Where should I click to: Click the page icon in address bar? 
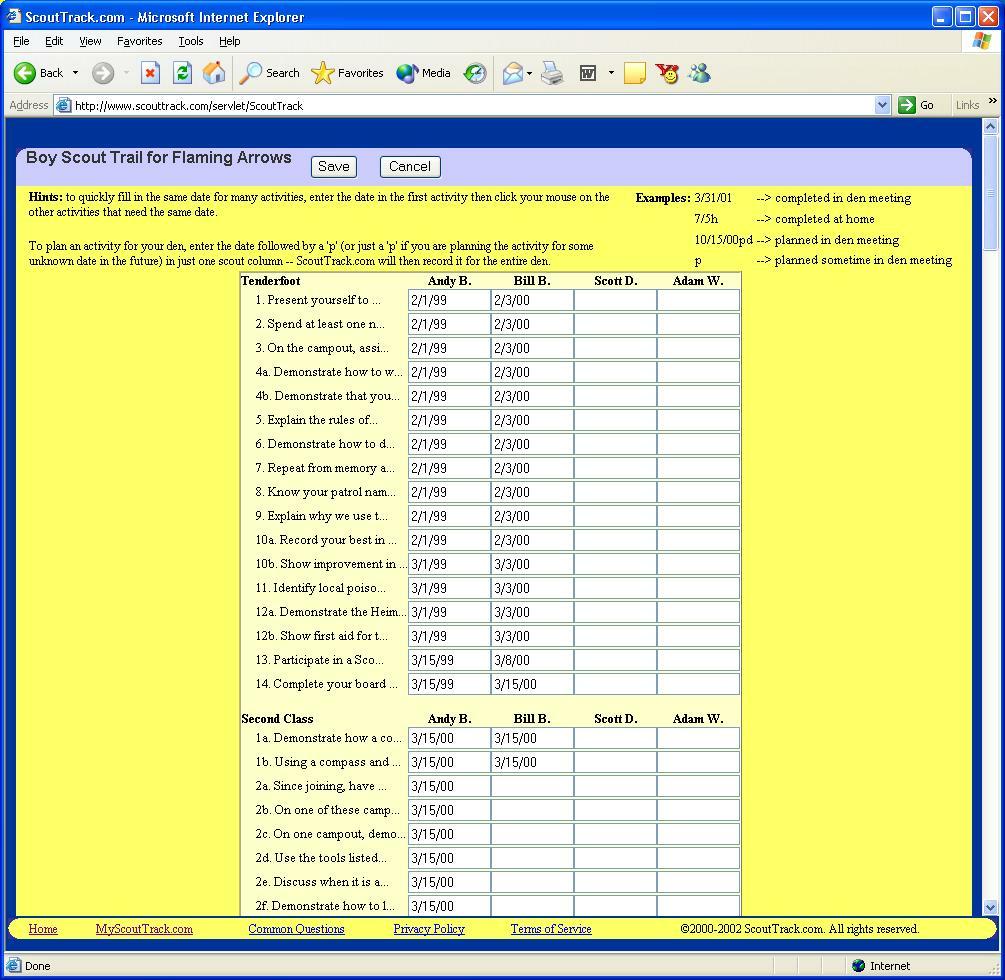pos(63,105)
